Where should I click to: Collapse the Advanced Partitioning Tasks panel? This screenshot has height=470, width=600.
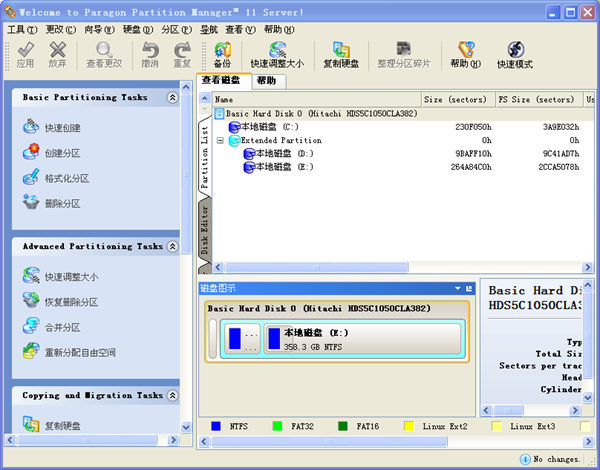tap(172, 246)
